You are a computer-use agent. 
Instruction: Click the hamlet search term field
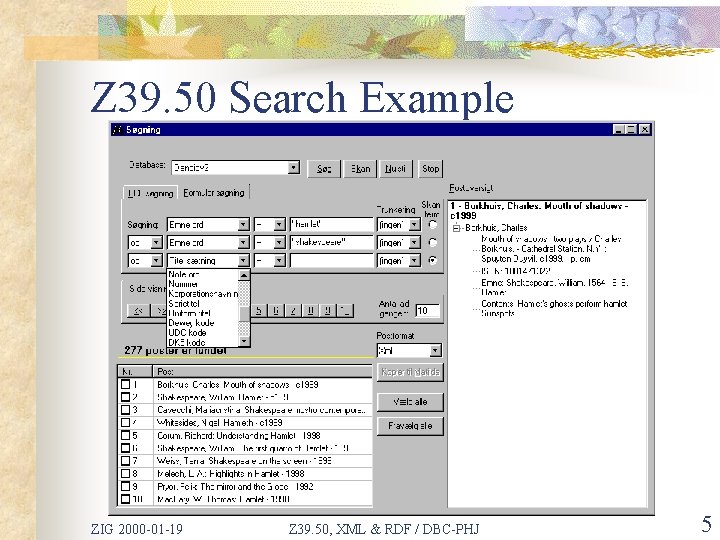tap(332, 225)
